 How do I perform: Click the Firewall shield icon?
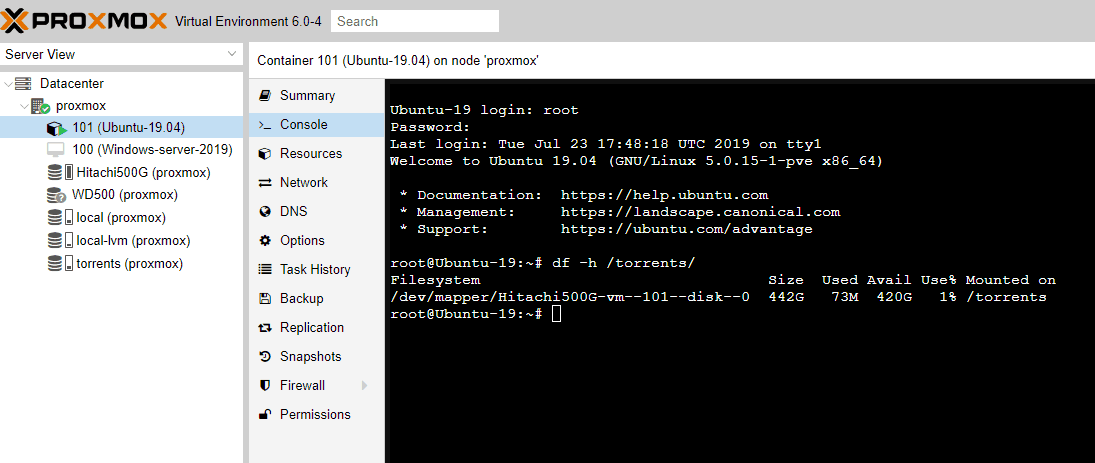pos(265,385)
